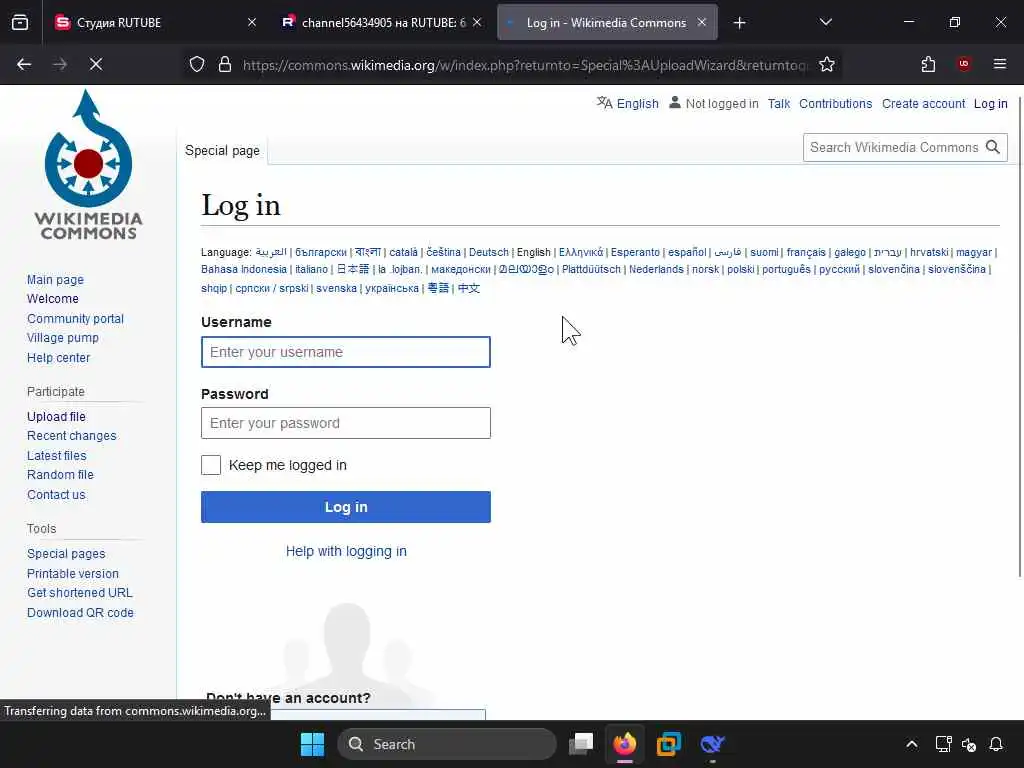The width and height of the screenshot is (1024, 768).
Task: Click the uBlock Origin extension icon
Action: tap(964, 64)
